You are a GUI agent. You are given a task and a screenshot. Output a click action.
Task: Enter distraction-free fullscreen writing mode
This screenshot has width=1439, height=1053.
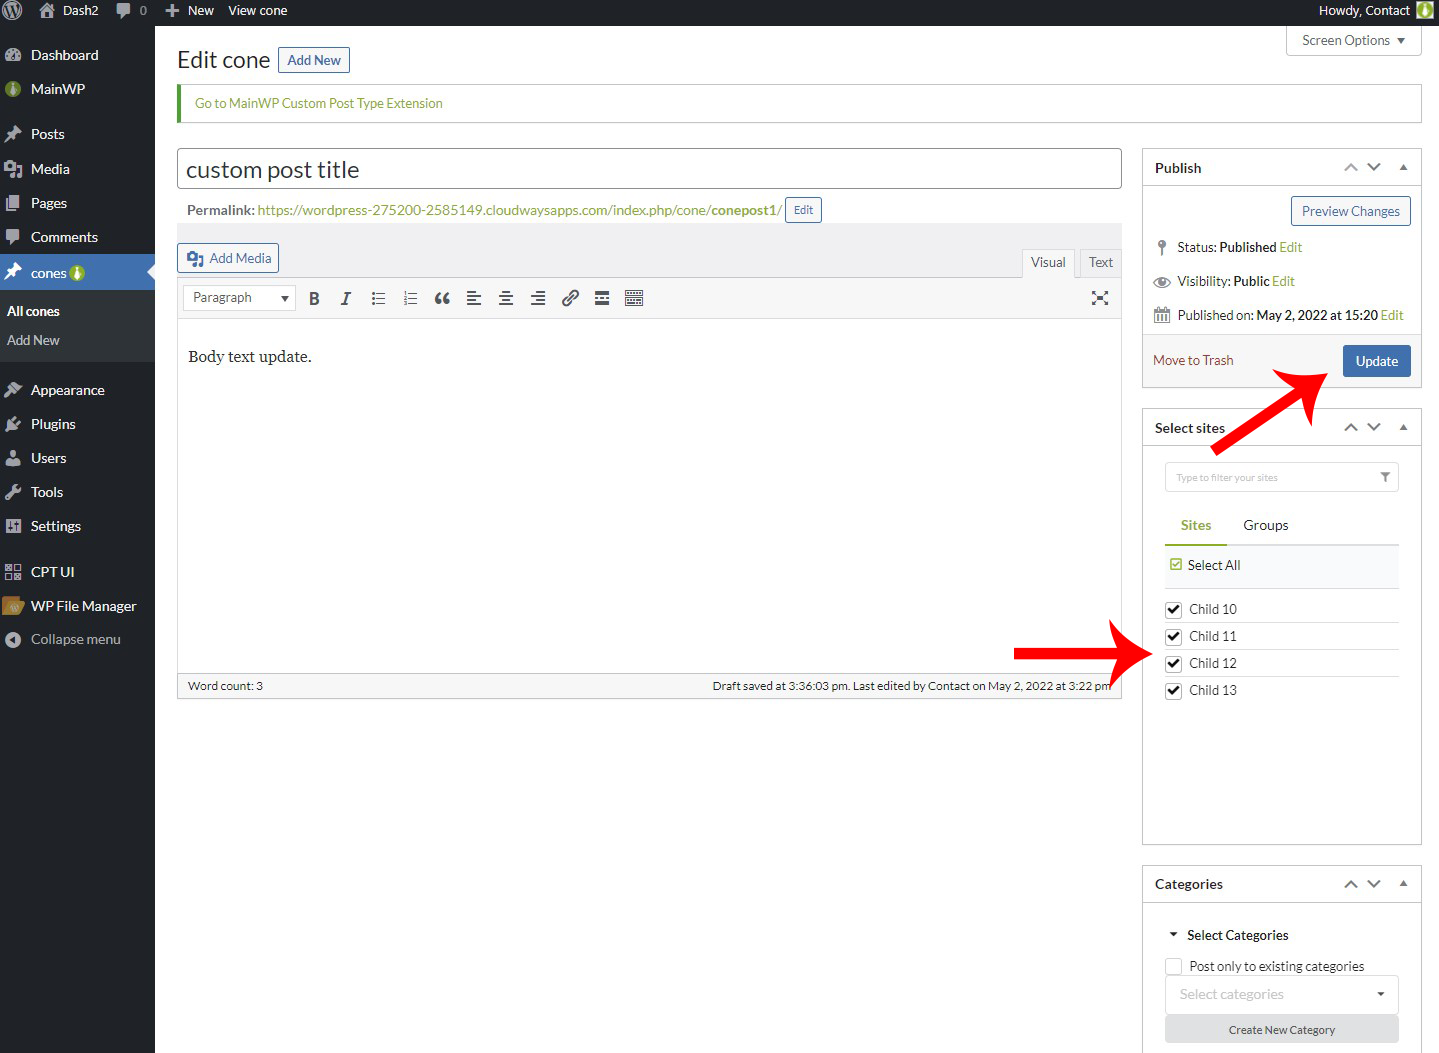click(x=1100, y=297)
